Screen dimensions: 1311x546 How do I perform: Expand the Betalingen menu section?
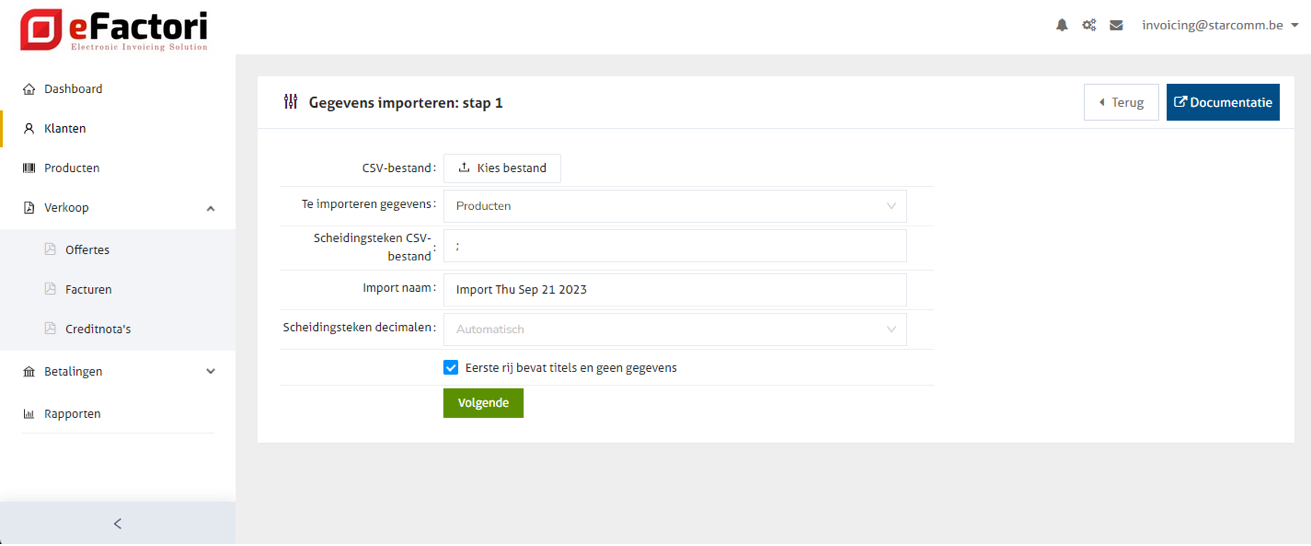coord(210,371)
